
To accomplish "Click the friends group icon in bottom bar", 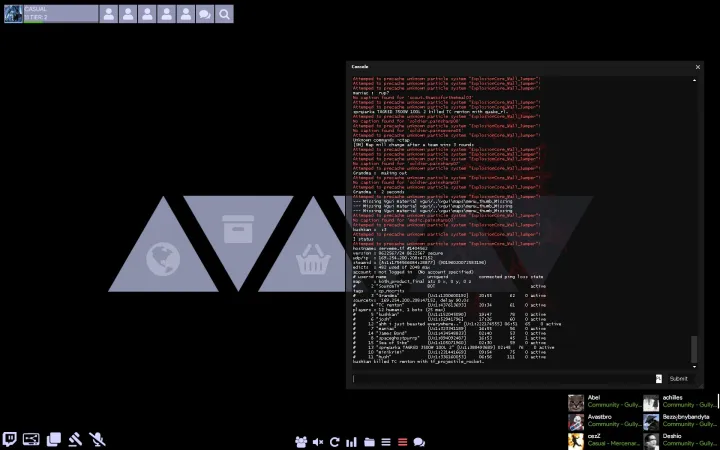I will 301,441.
